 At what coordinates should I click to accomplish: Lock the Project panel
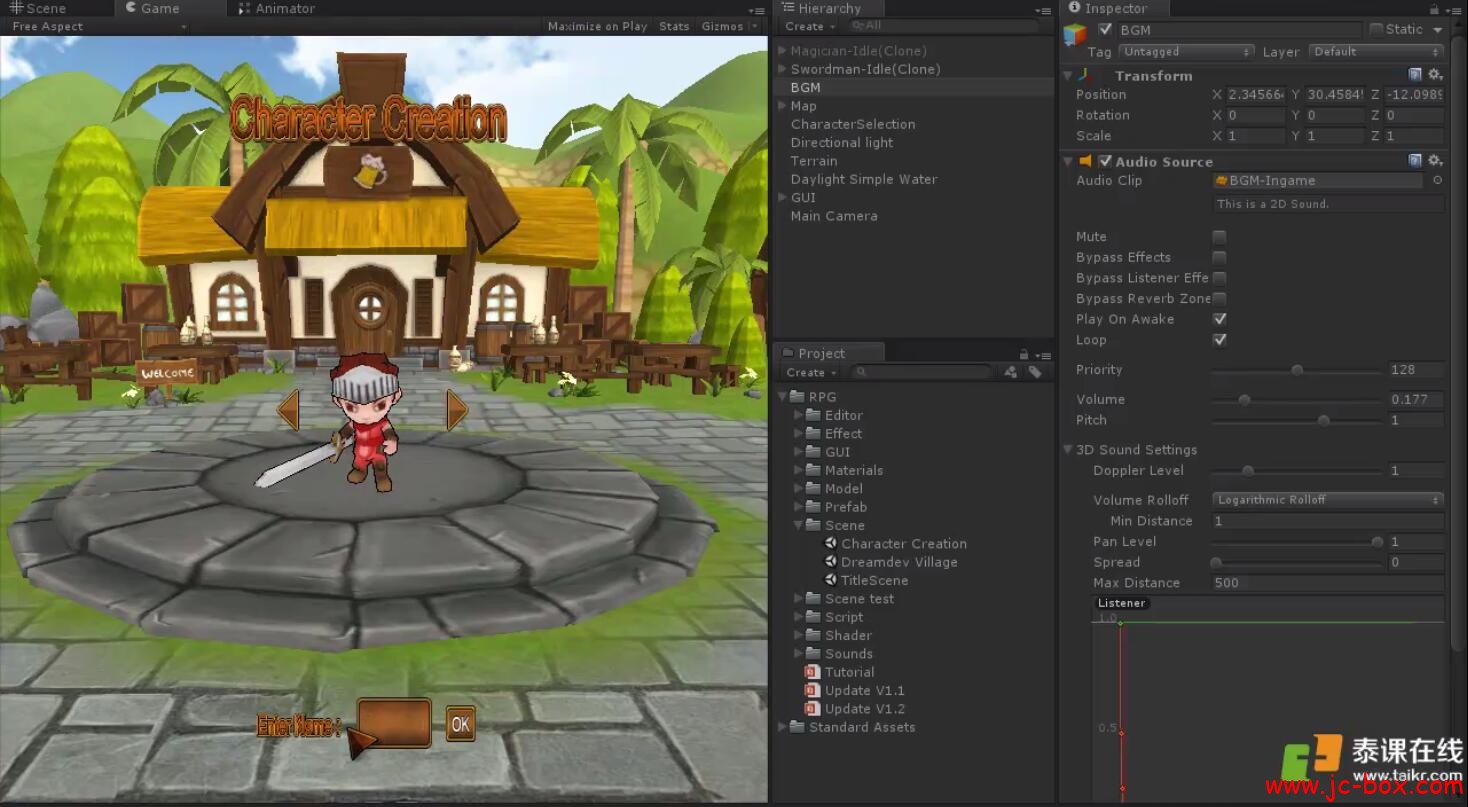1024,354
